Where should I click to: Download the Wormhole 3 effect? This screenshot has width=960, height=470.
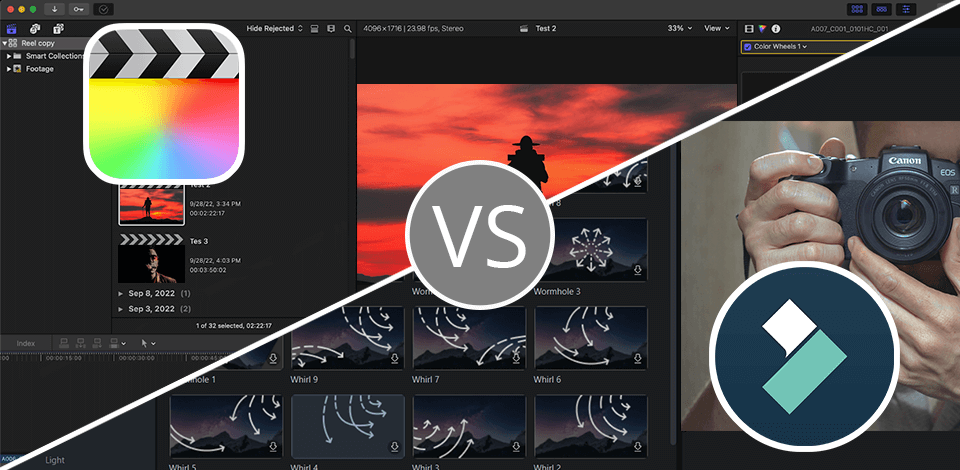pyautogui.click(x=637, y=270)
